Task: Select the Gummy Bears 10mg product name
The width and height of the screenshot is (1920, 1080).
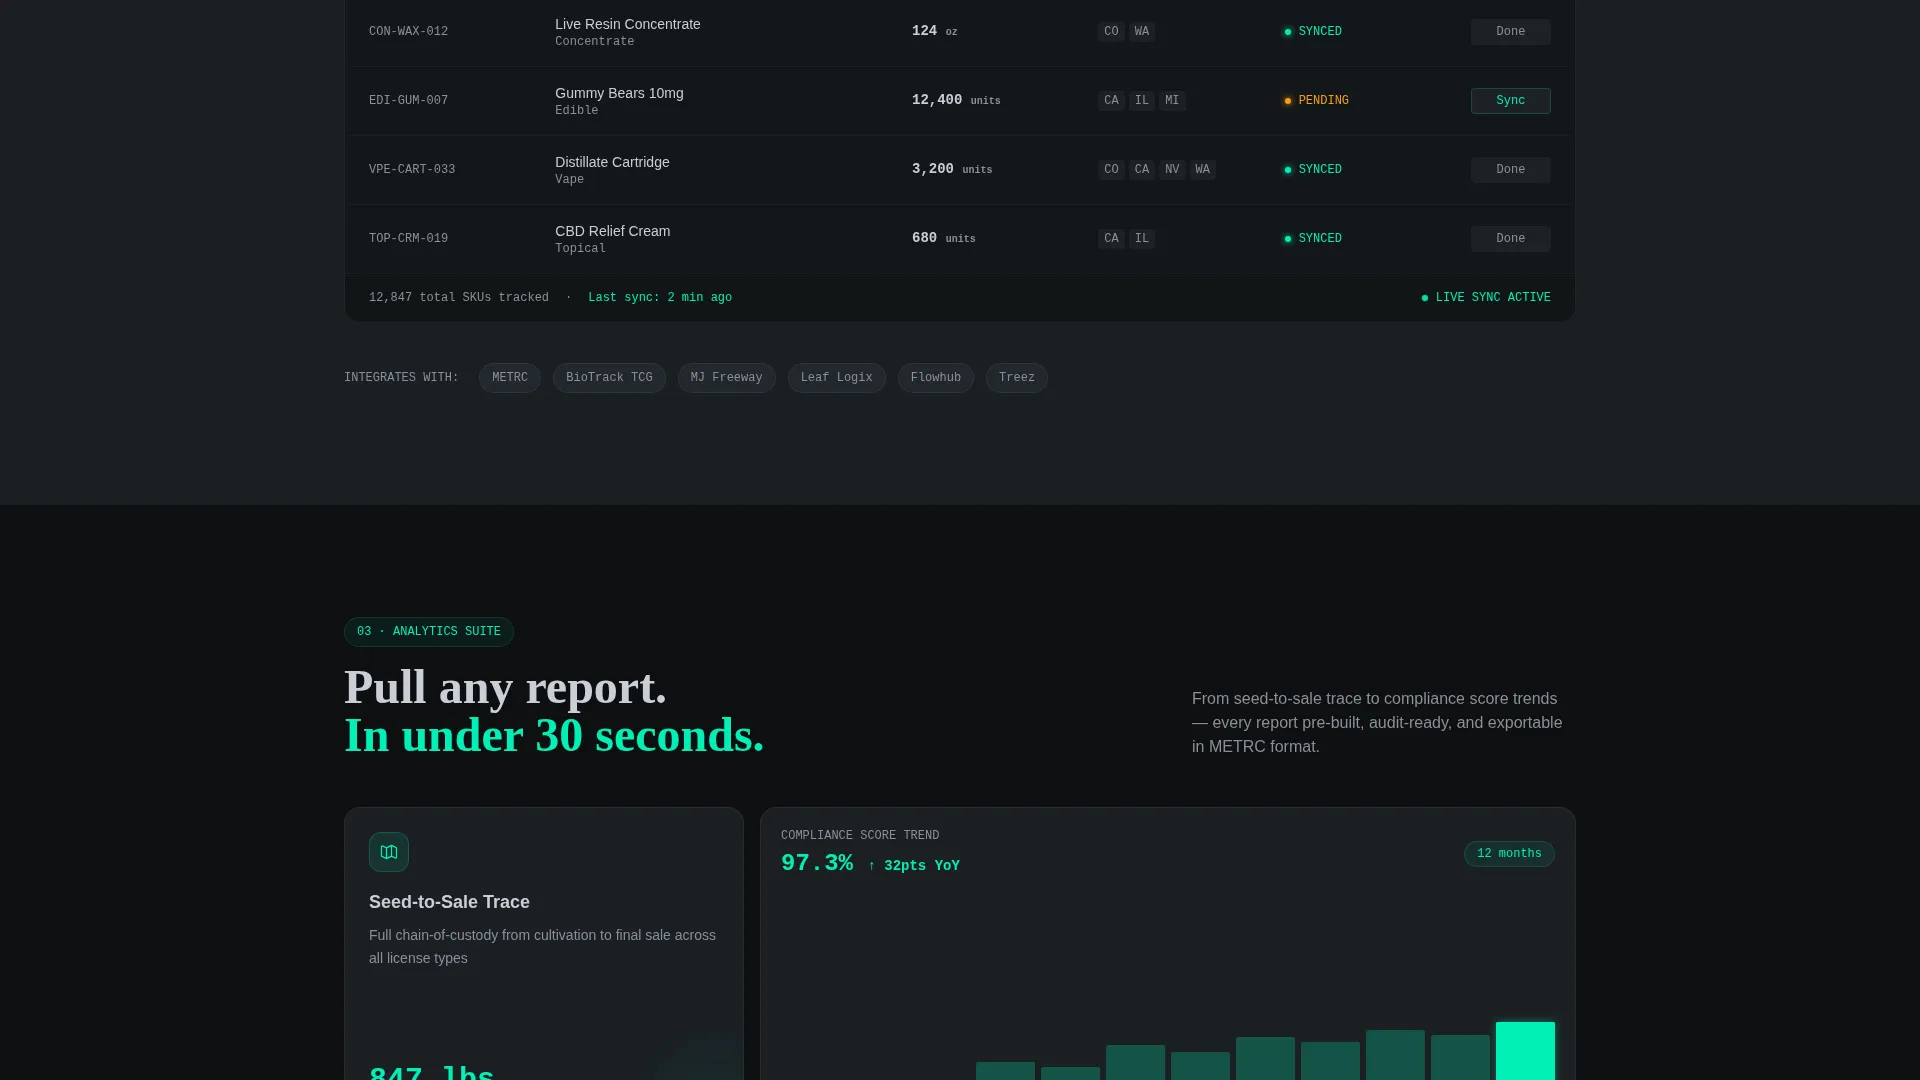Action: click(619, 93)
